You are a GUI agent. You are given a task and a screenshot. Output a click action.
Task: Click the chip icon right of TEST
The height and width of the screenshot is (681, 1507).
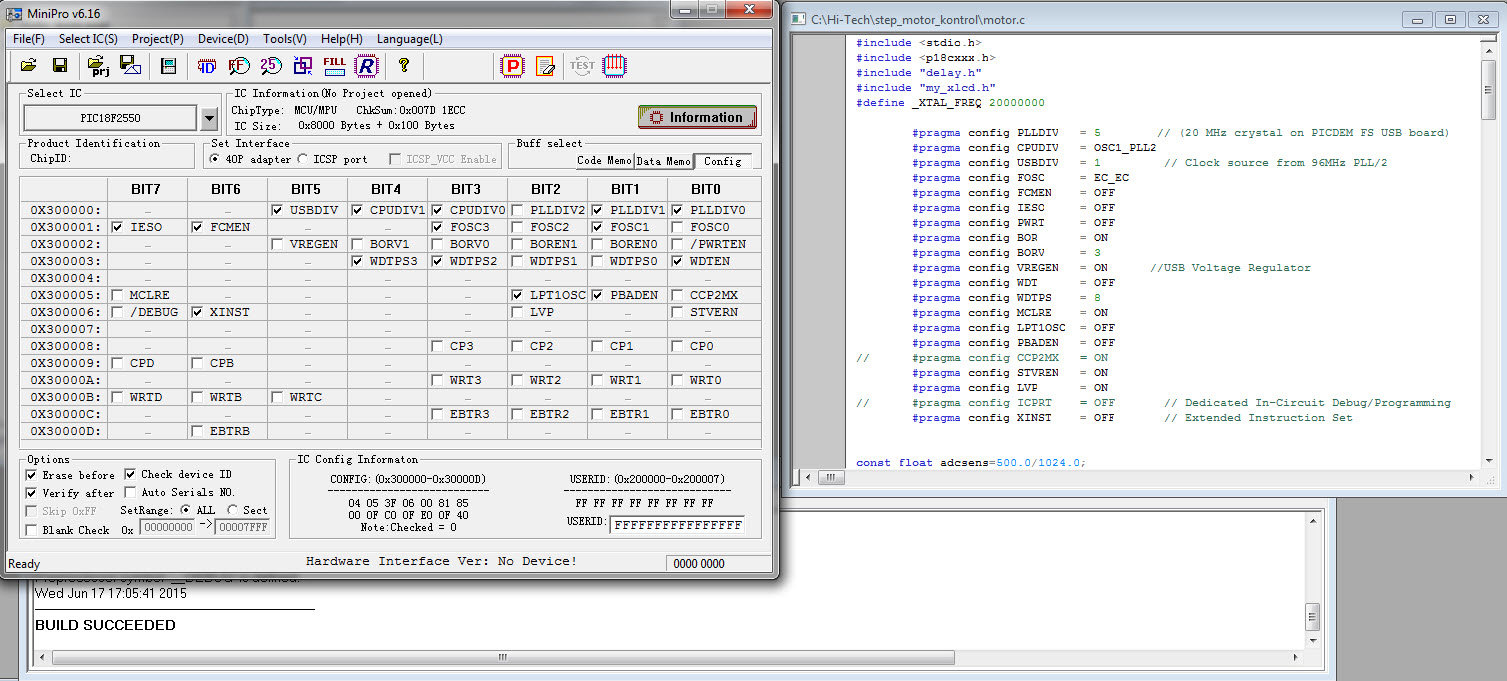614,66
